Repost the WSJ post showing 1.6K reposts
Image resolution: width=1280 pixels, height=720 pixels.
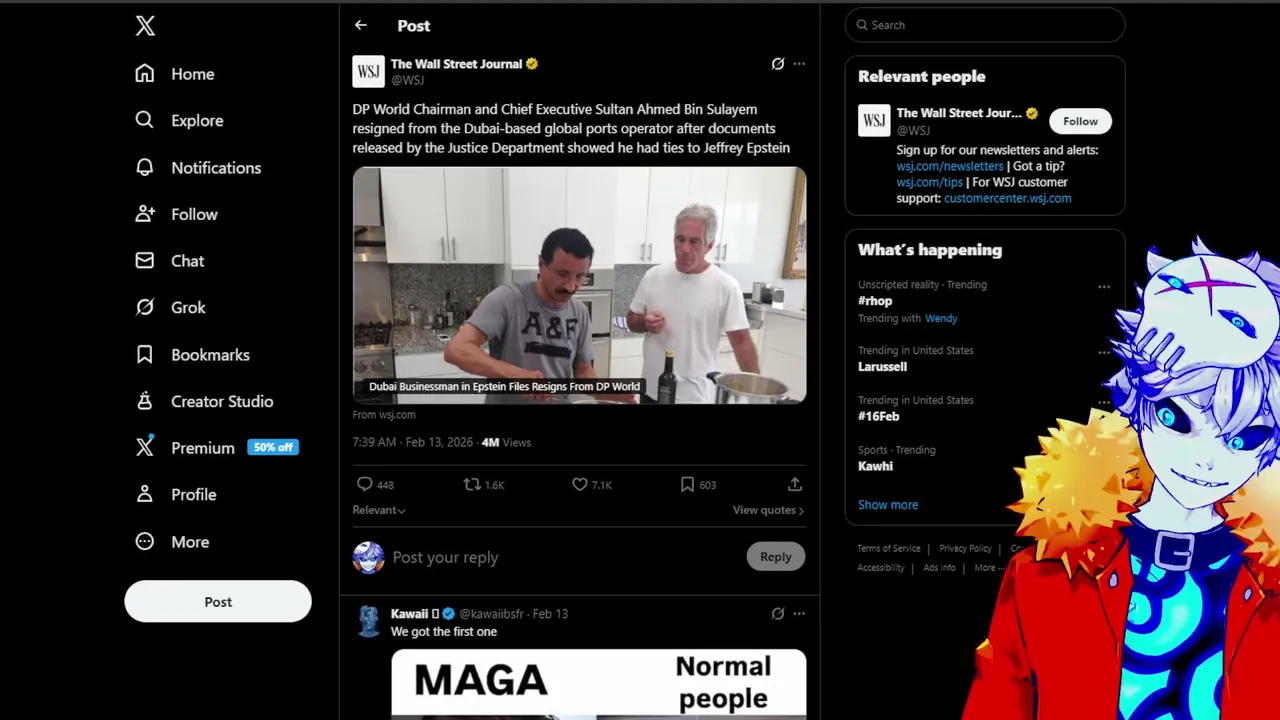(x=472, y=485)
